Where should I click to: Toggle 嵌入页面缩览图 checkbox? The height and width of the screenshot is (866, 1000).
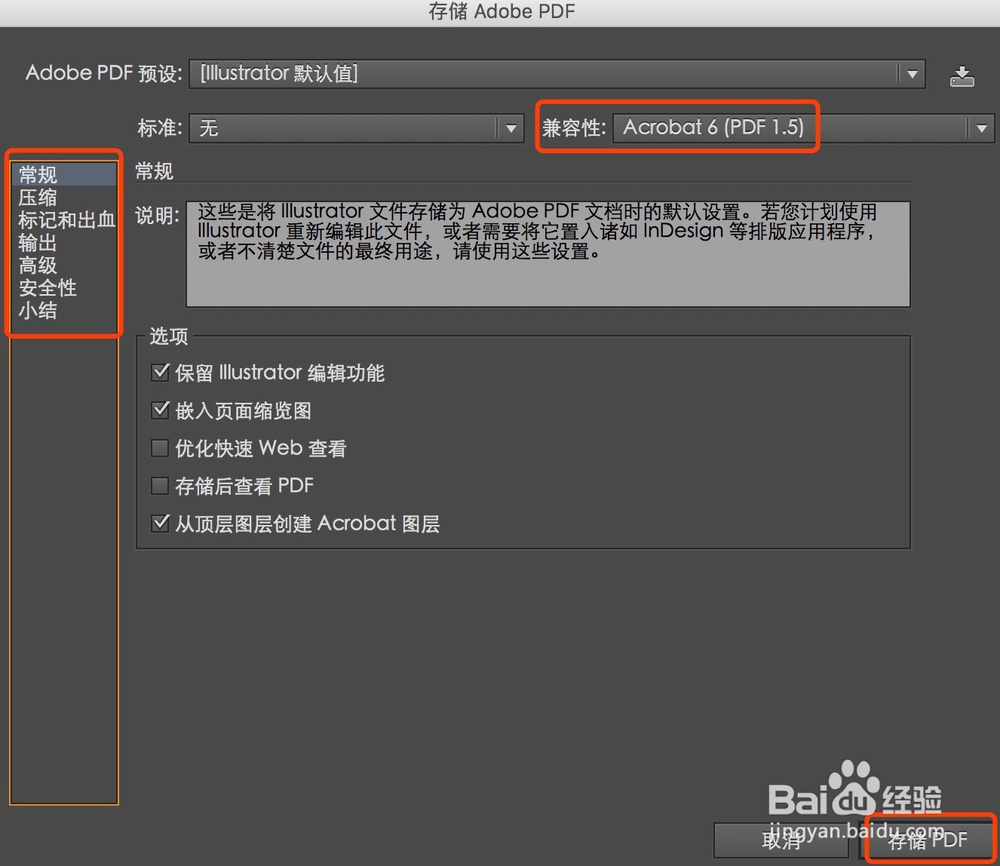160,409
